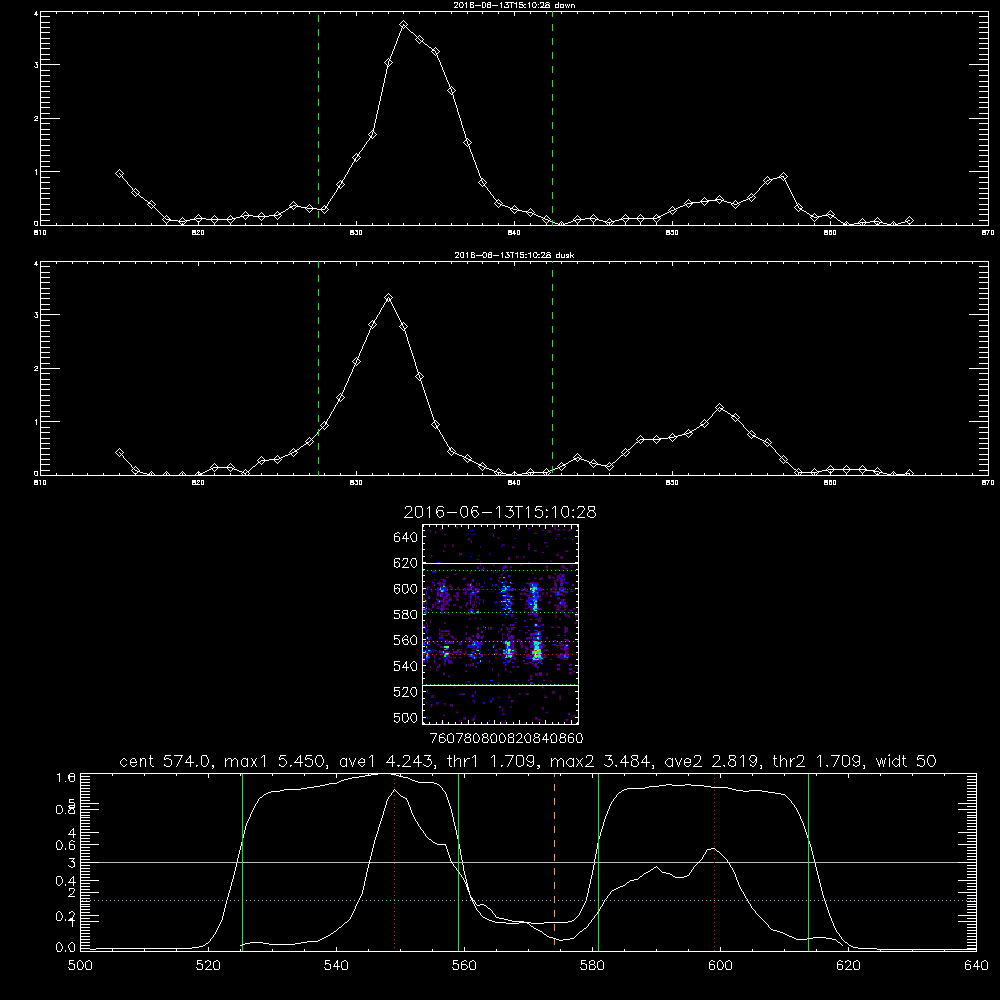
Task: Click the left green dashed line in dawn plot
Action: pyautogui.click(x=318, y=118)
